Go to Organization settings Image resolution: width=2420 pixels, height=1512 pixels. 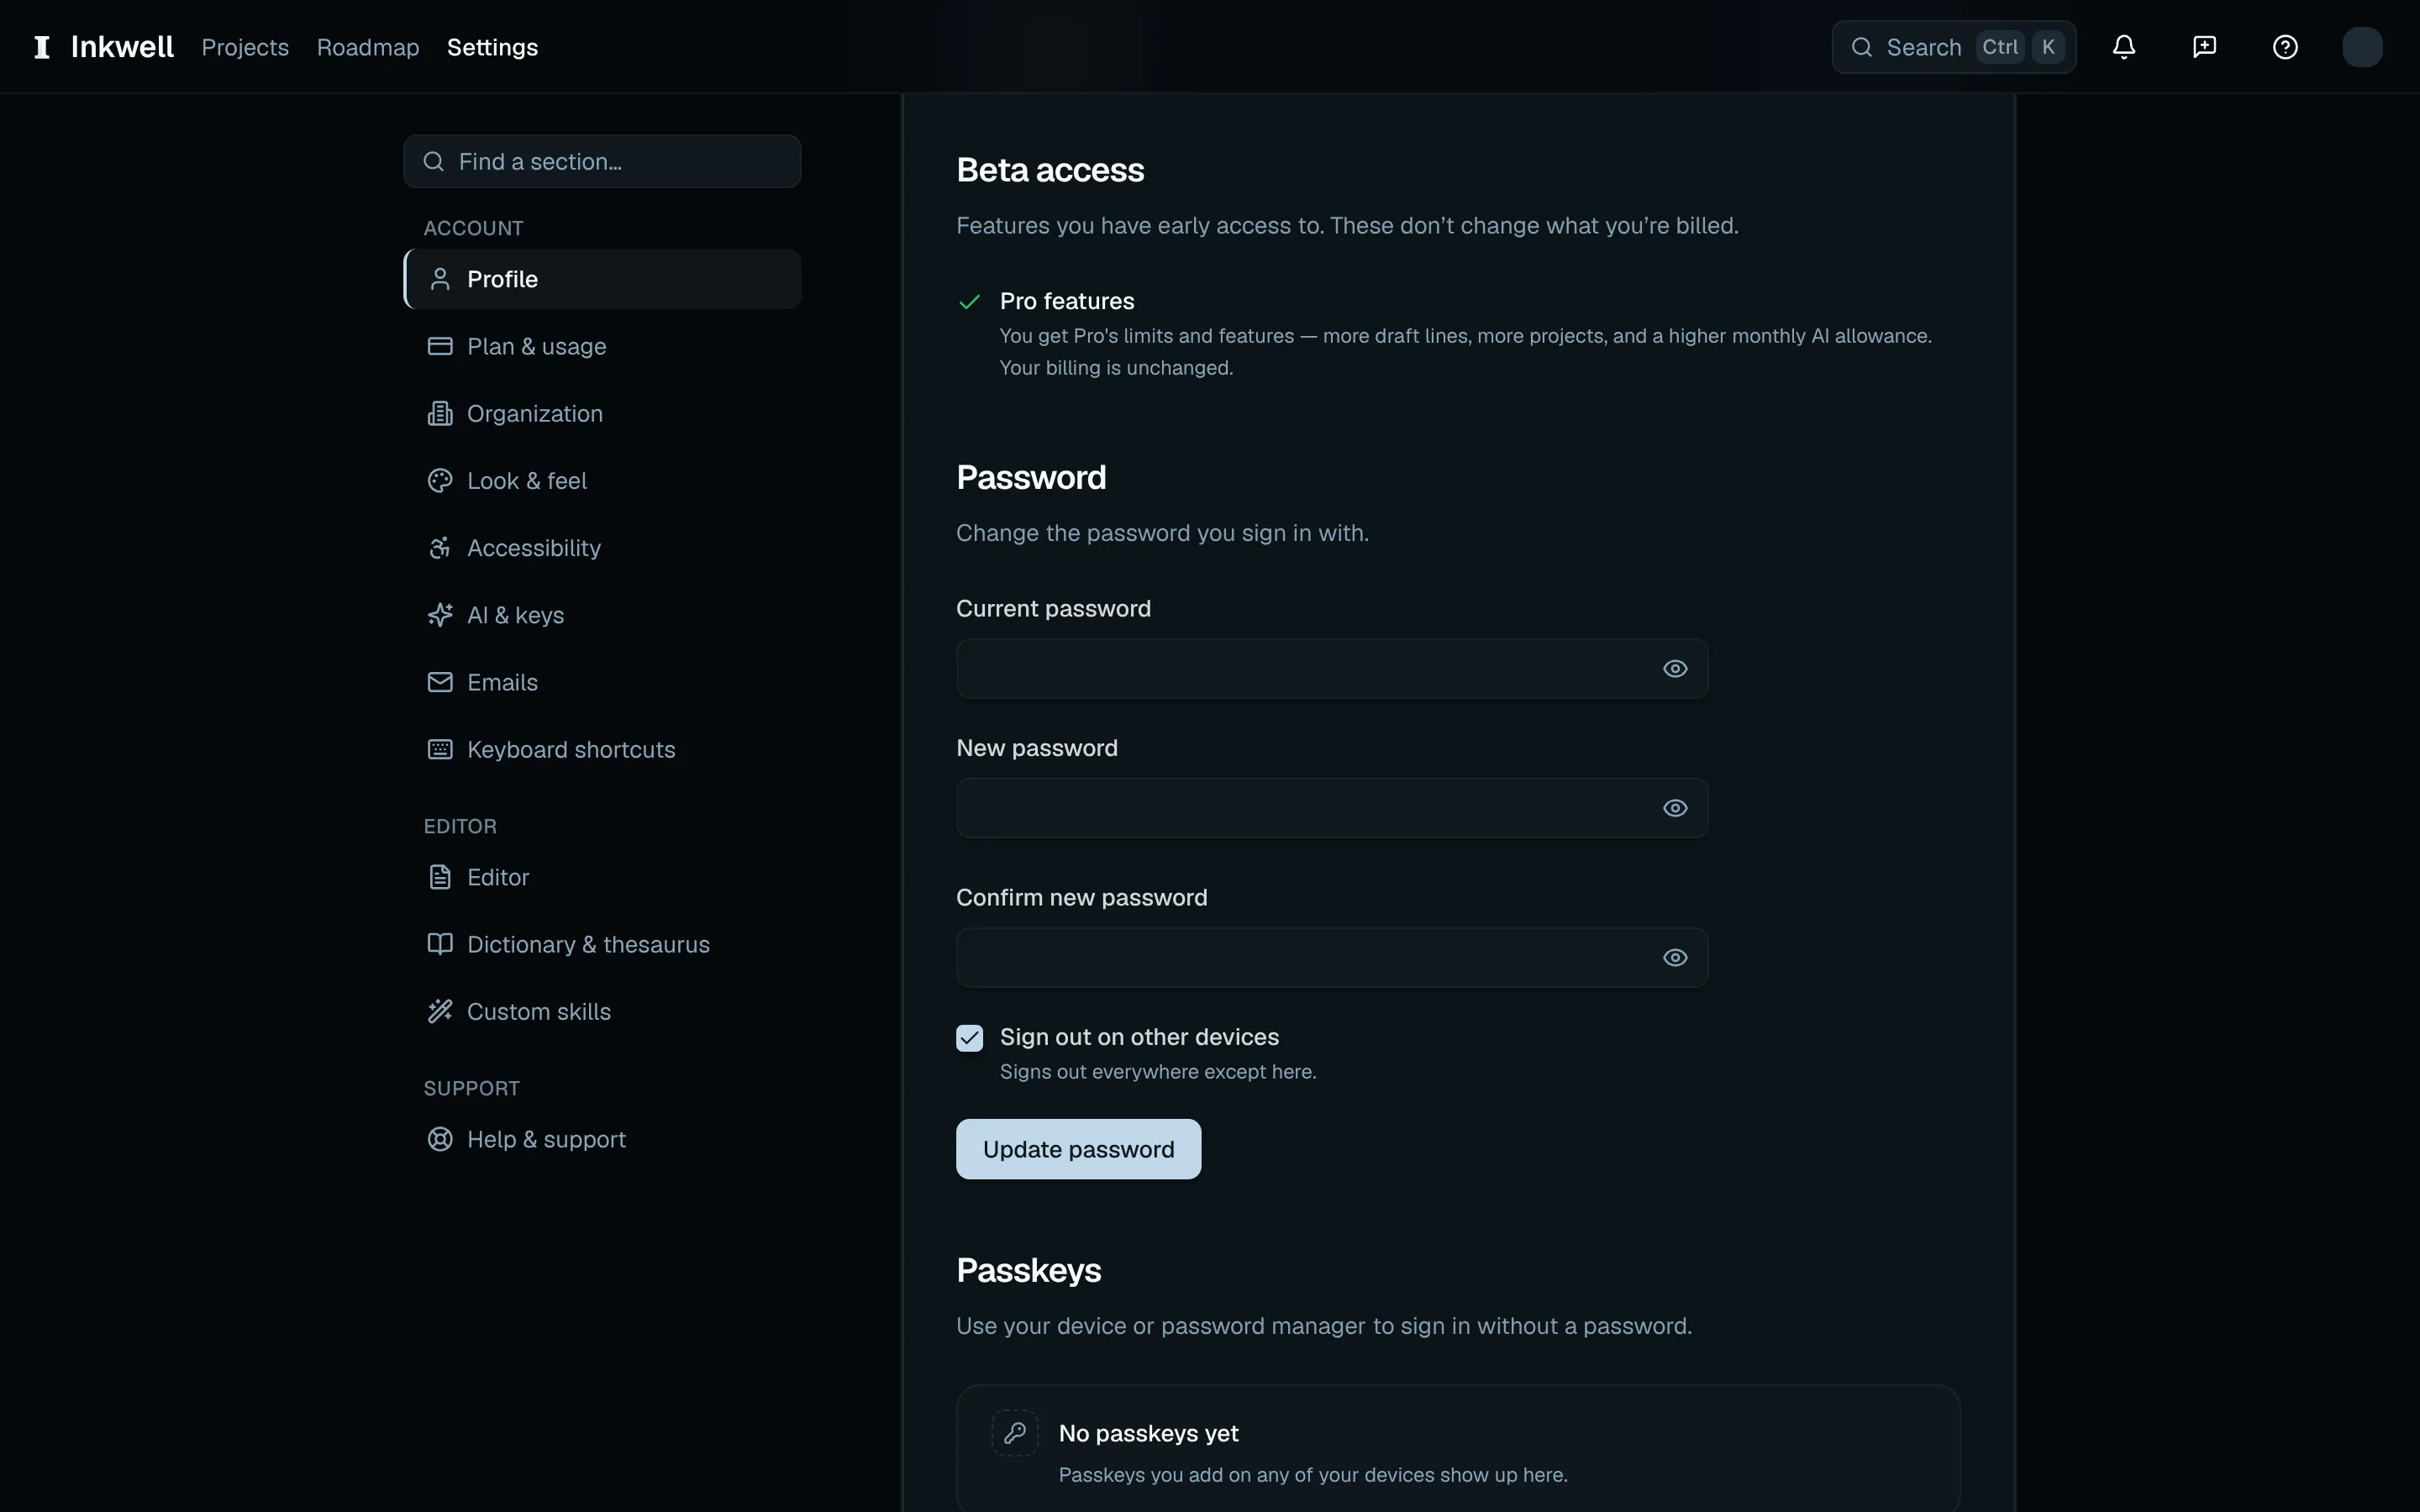click(602, 413)
